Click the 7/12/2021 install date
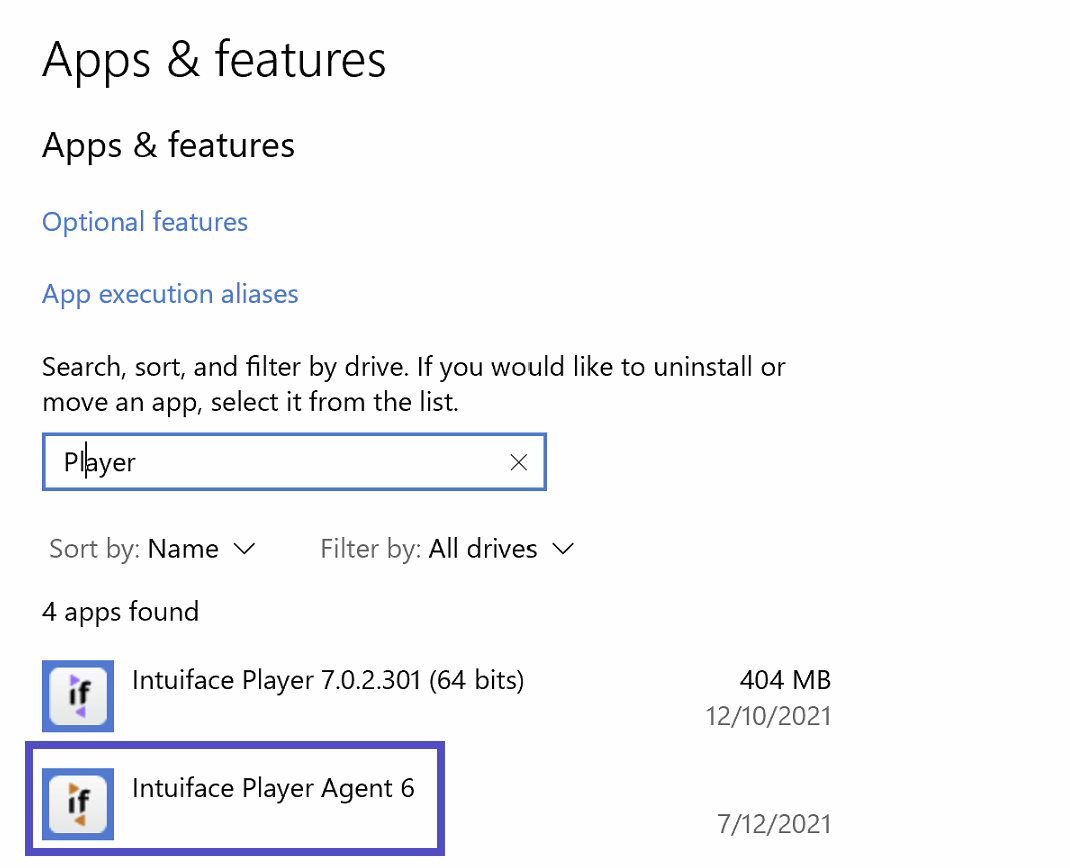The width and height of the screenshot is (1070, 868). coord(775,824)
